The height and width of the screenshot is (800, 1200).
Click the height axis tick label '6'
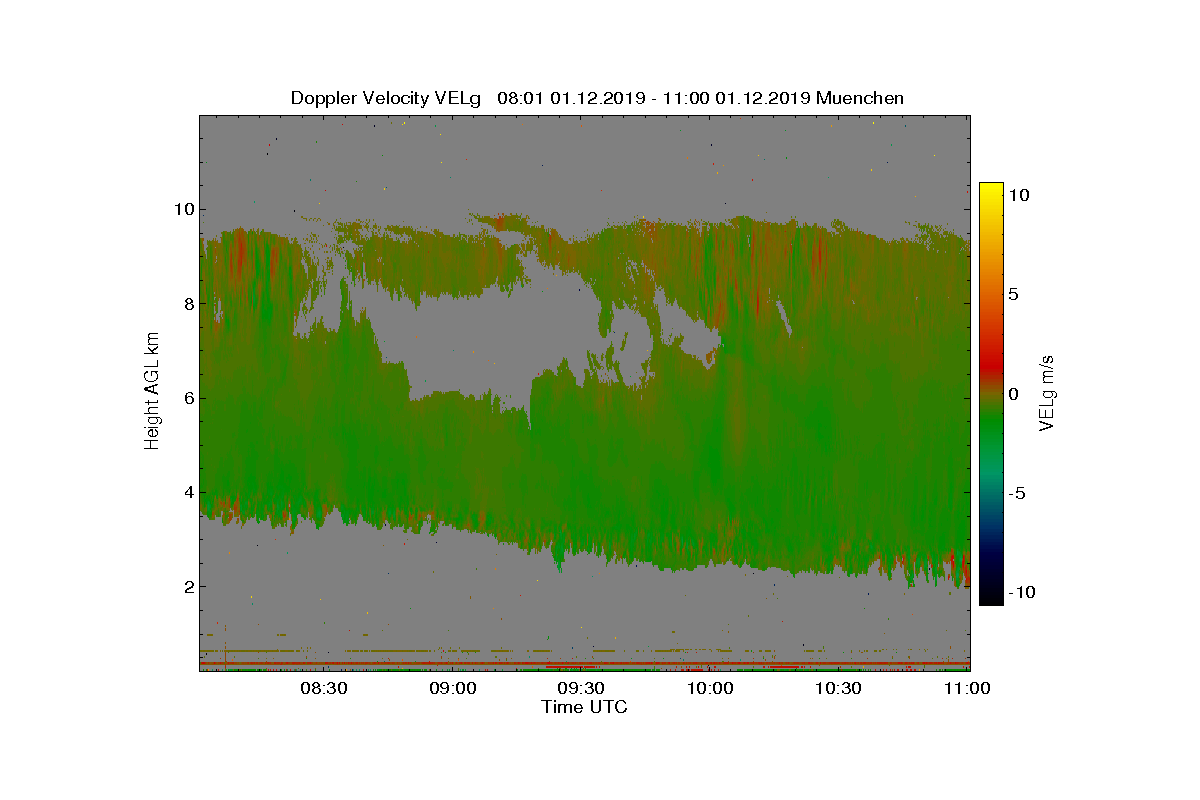point(187,398)
